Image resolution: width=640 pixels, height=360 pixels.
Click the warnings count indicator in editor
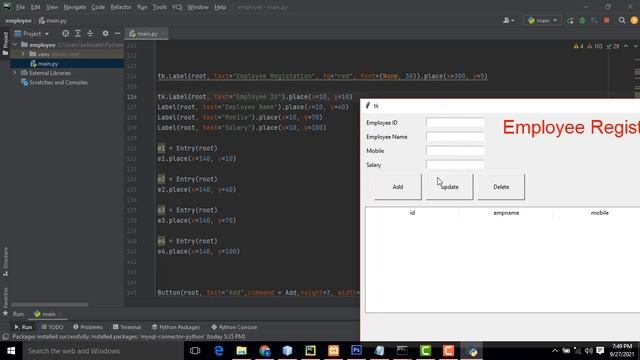[579, 46]
